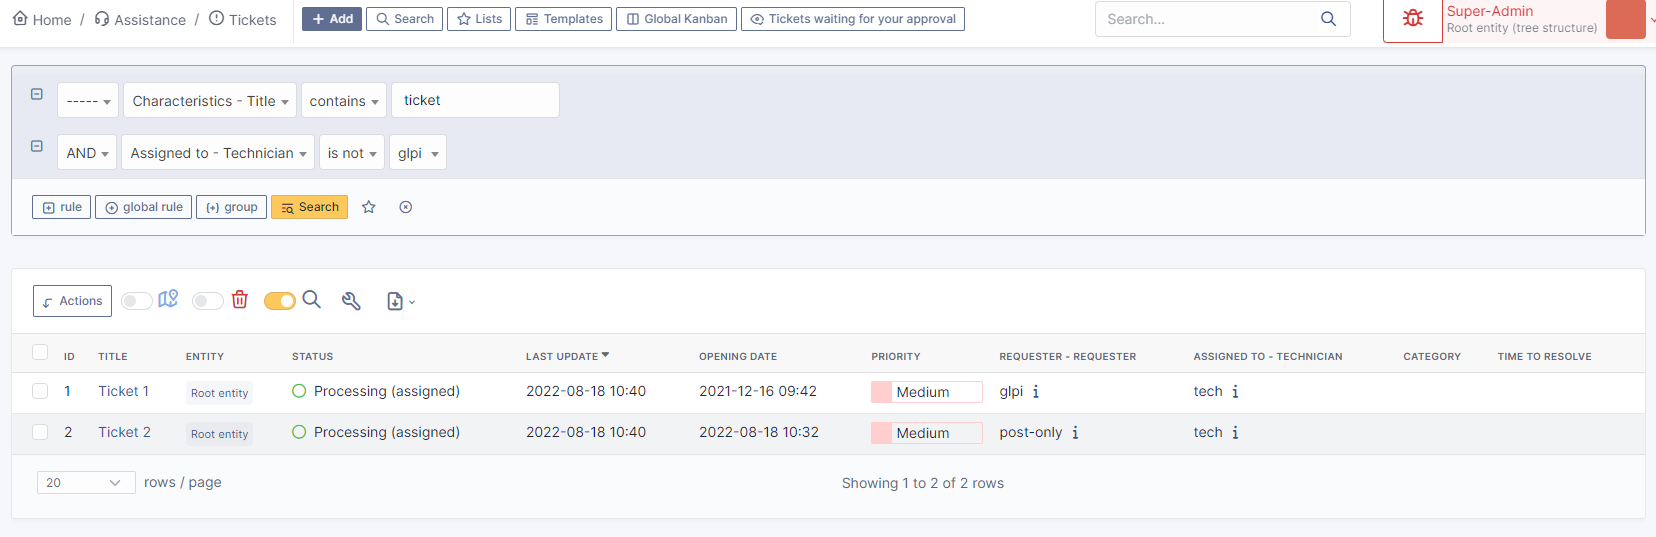Open the AND logical operator dropdown
The width and height of the screenshot is (1656, 537).
click(87, 153)
